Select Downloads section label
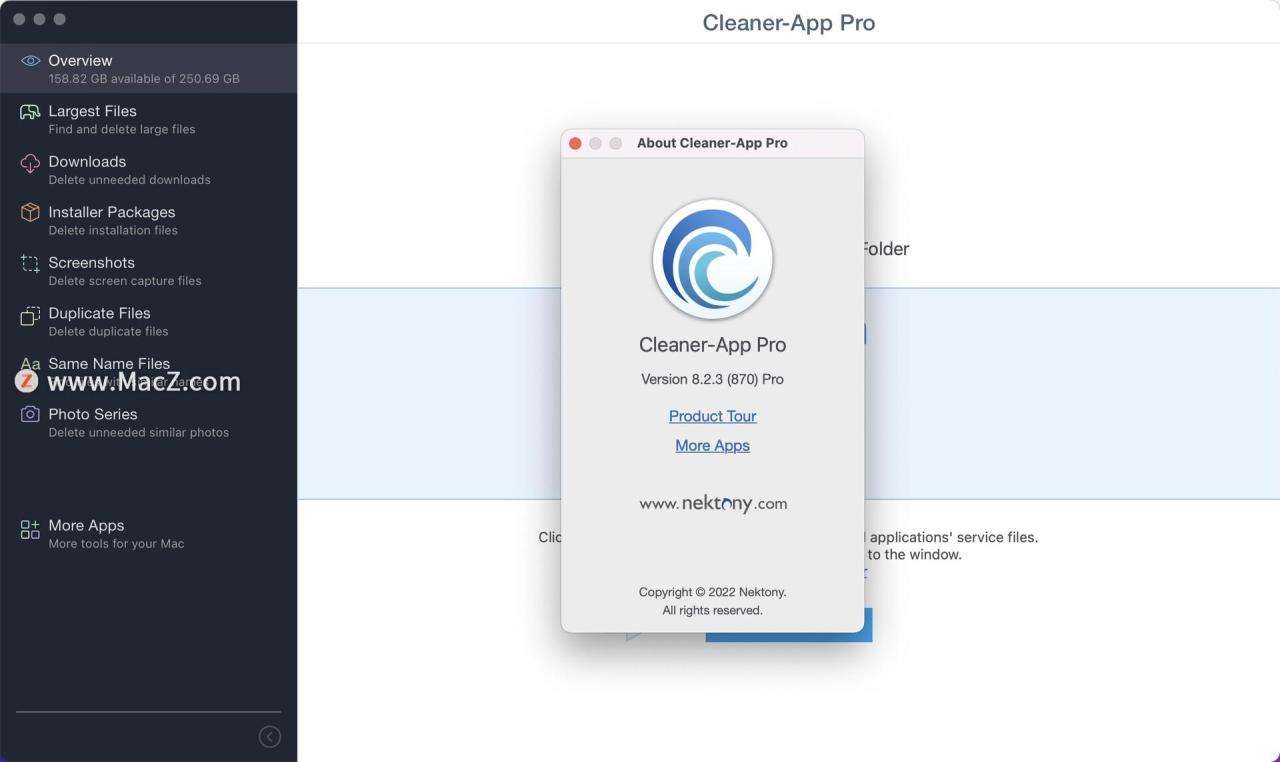 tap(87, 162)
